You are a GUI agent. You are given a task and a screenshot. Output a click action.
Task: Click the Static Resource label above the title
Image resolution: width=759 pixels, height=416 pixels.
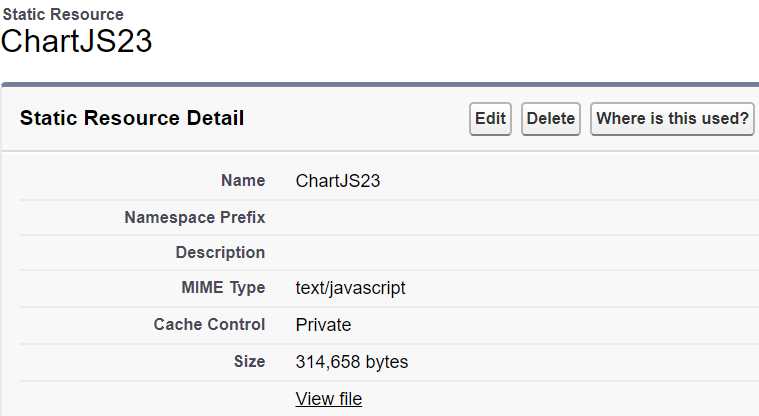point(63,15)
